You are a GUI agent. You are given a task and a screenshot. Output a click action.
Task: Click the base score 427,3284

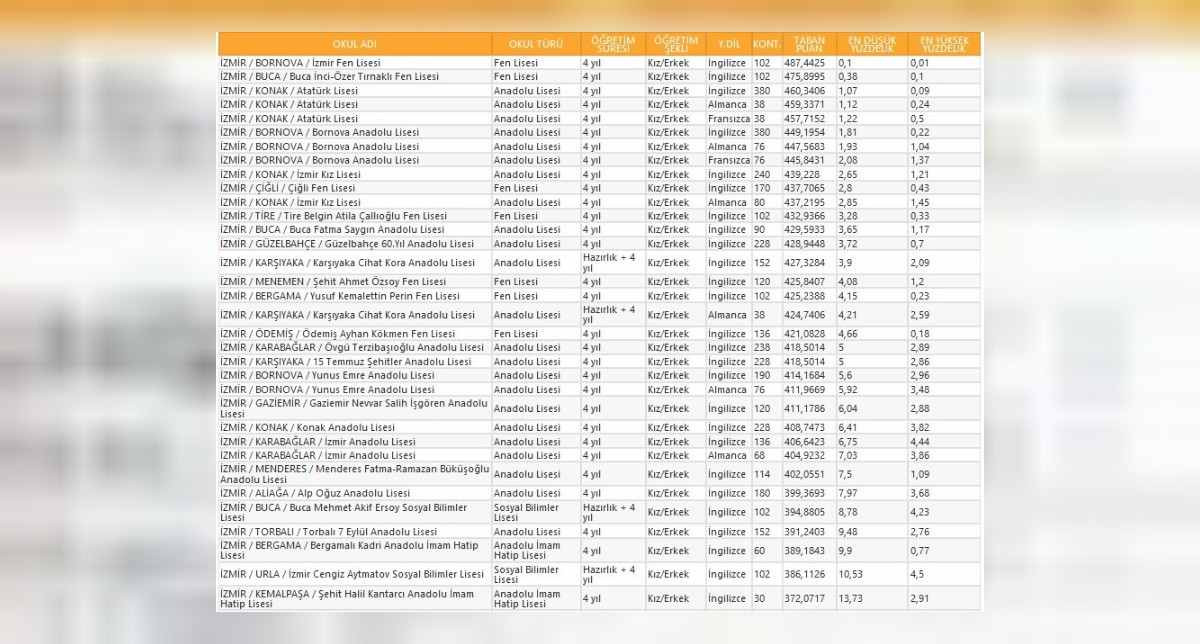tap(804, 263)
